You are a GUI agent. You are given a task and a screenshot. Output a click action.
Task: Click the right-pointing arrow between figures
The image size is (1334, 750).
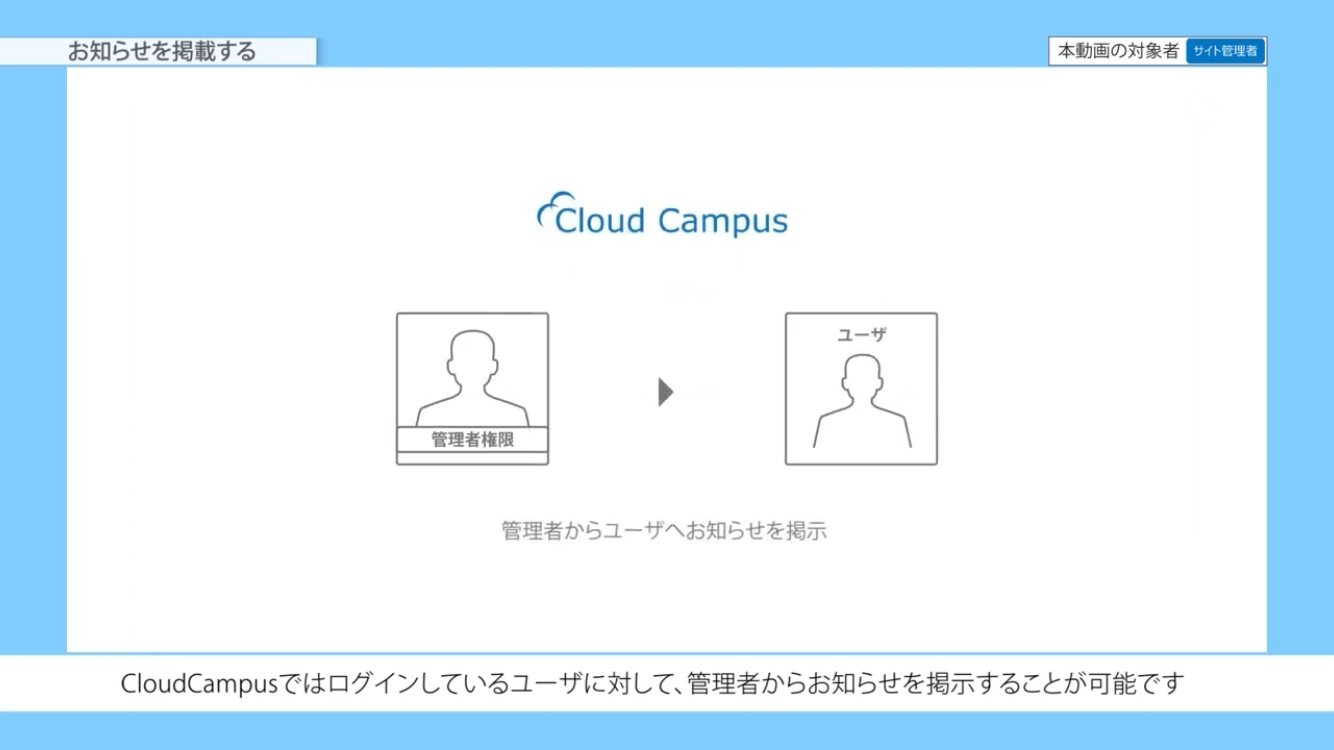coord(666,392)
